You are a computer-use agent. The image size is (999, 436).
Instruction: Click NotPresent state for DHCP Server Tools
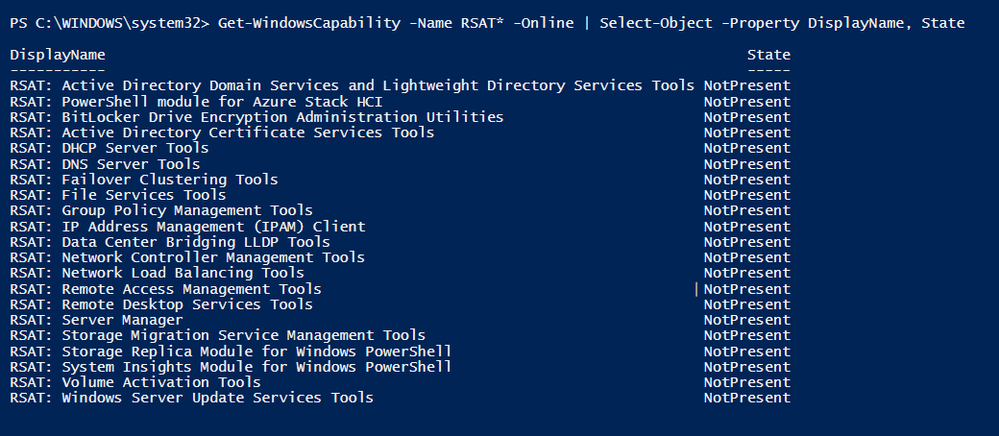747,148
